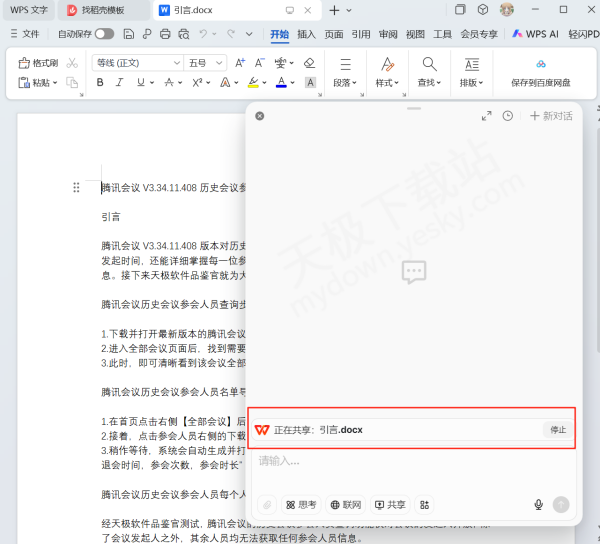This screenshot has width=600, height=544.
Task: Expand the AI chat panel to fullscreen
Action: [x=487, y=116]
